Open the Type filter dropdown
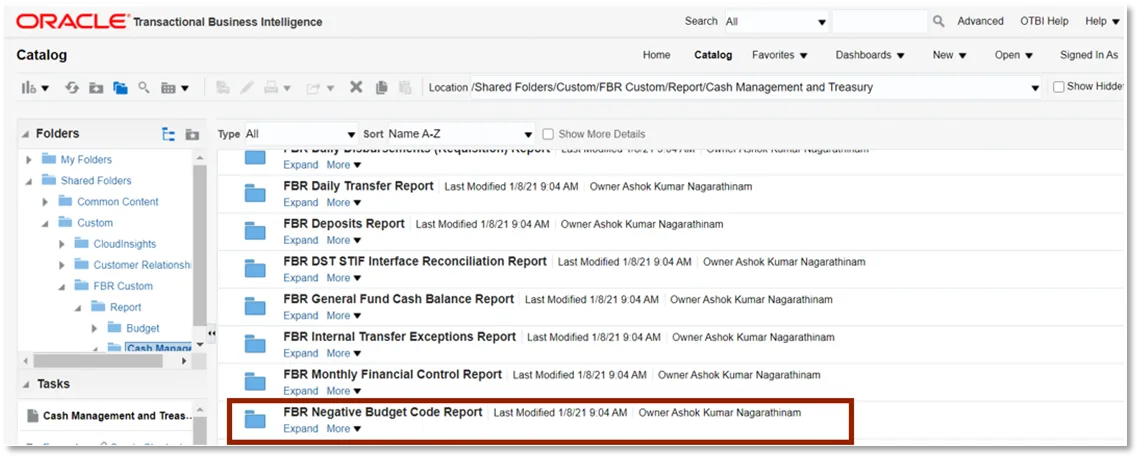Image resolution: width=1139 pixels, height=458 pixels. [300, 134]
